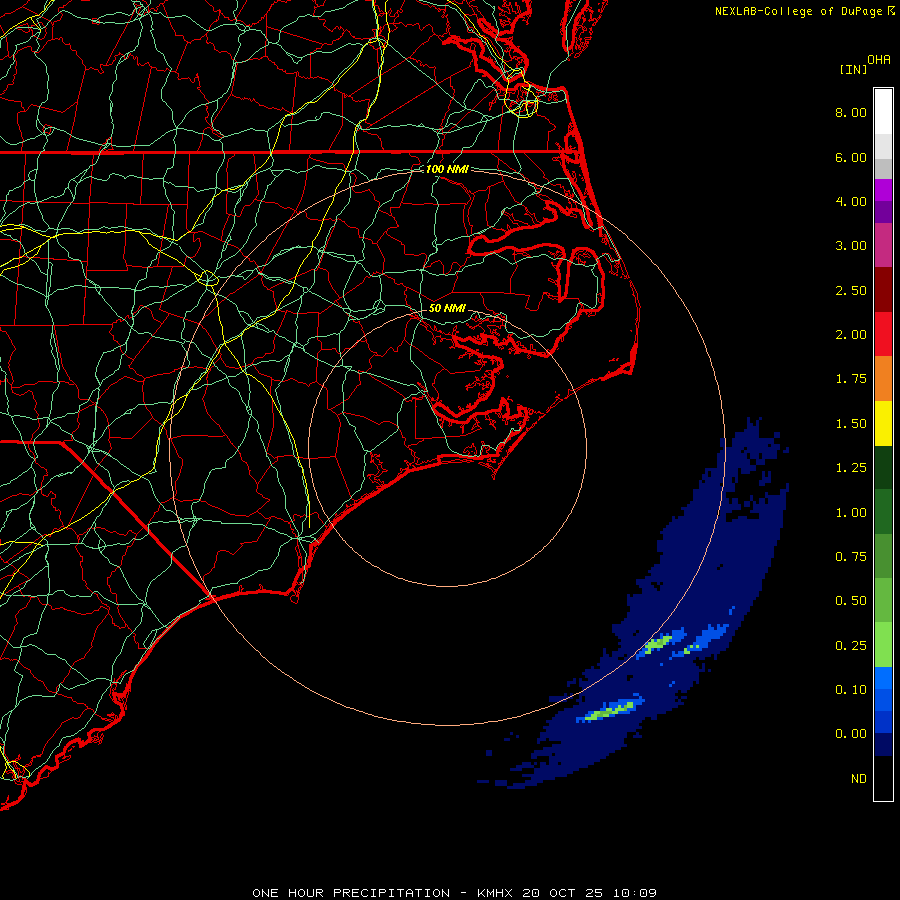Click the 1.25 legend value
Viewport: 900px width, 900px height.
coord(851,468)
